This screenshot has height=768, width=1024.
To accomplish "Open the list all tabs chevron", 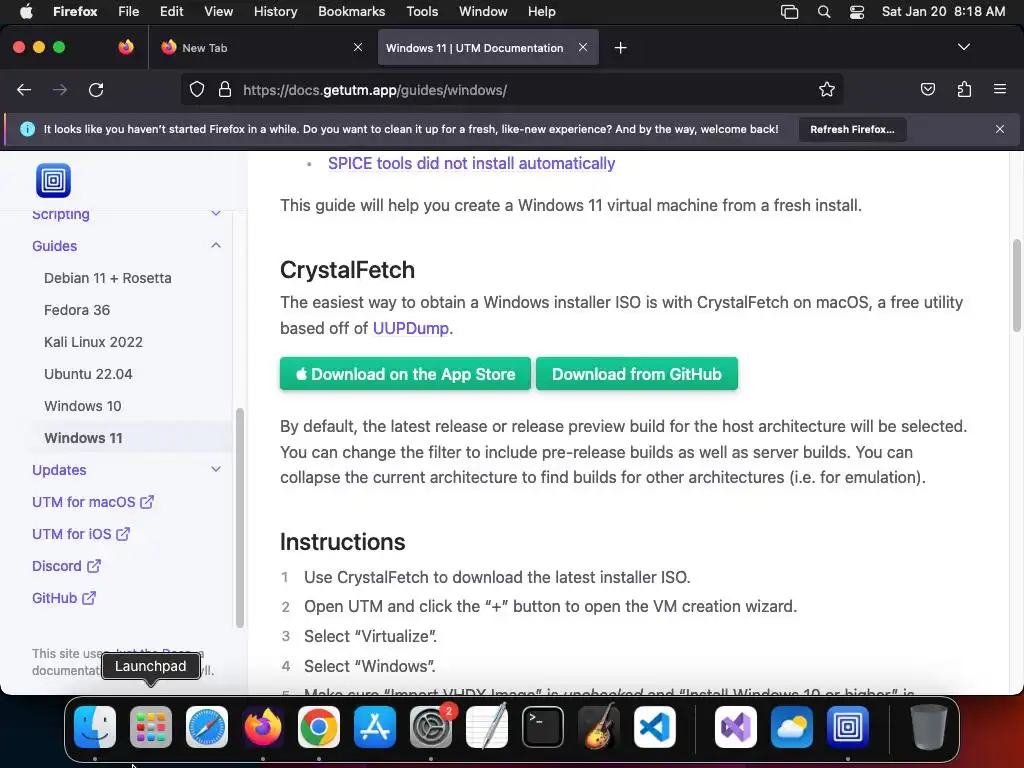I will 963,47.
